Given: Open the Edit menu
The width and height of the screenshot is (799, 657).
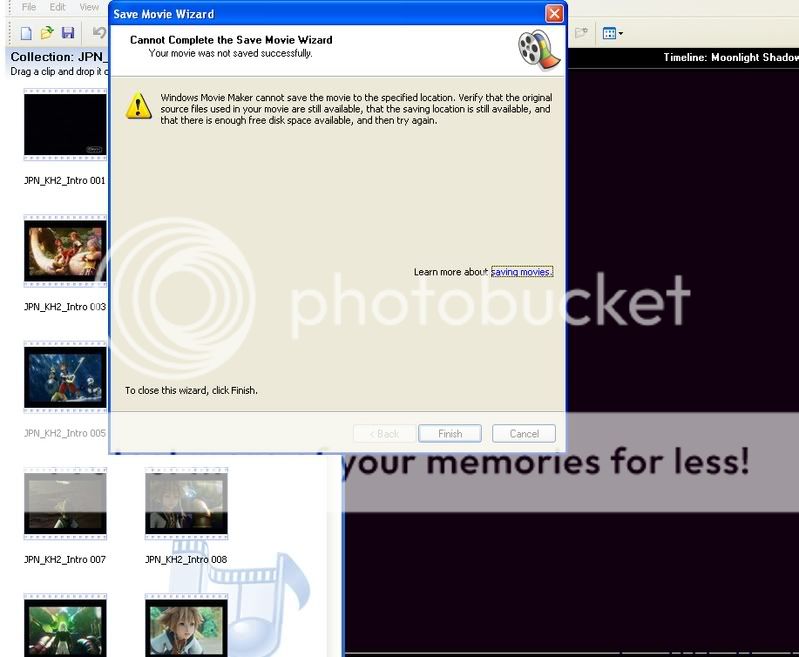Looking at the screenshot, I should 58,7.
